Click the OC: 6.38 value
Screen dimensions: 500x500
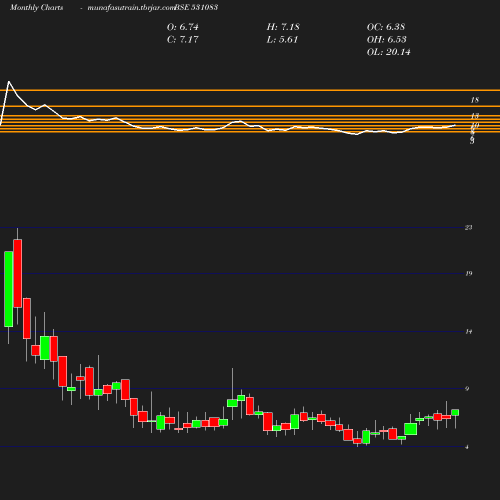pos(386,27)
